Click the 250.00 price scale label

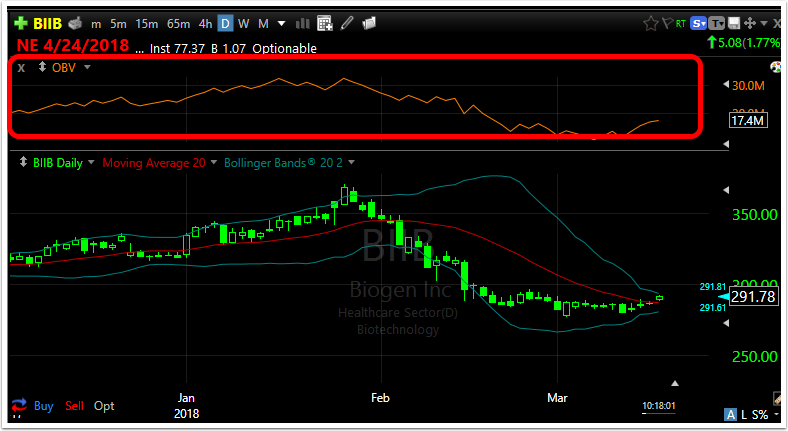(x=755, y=357)
